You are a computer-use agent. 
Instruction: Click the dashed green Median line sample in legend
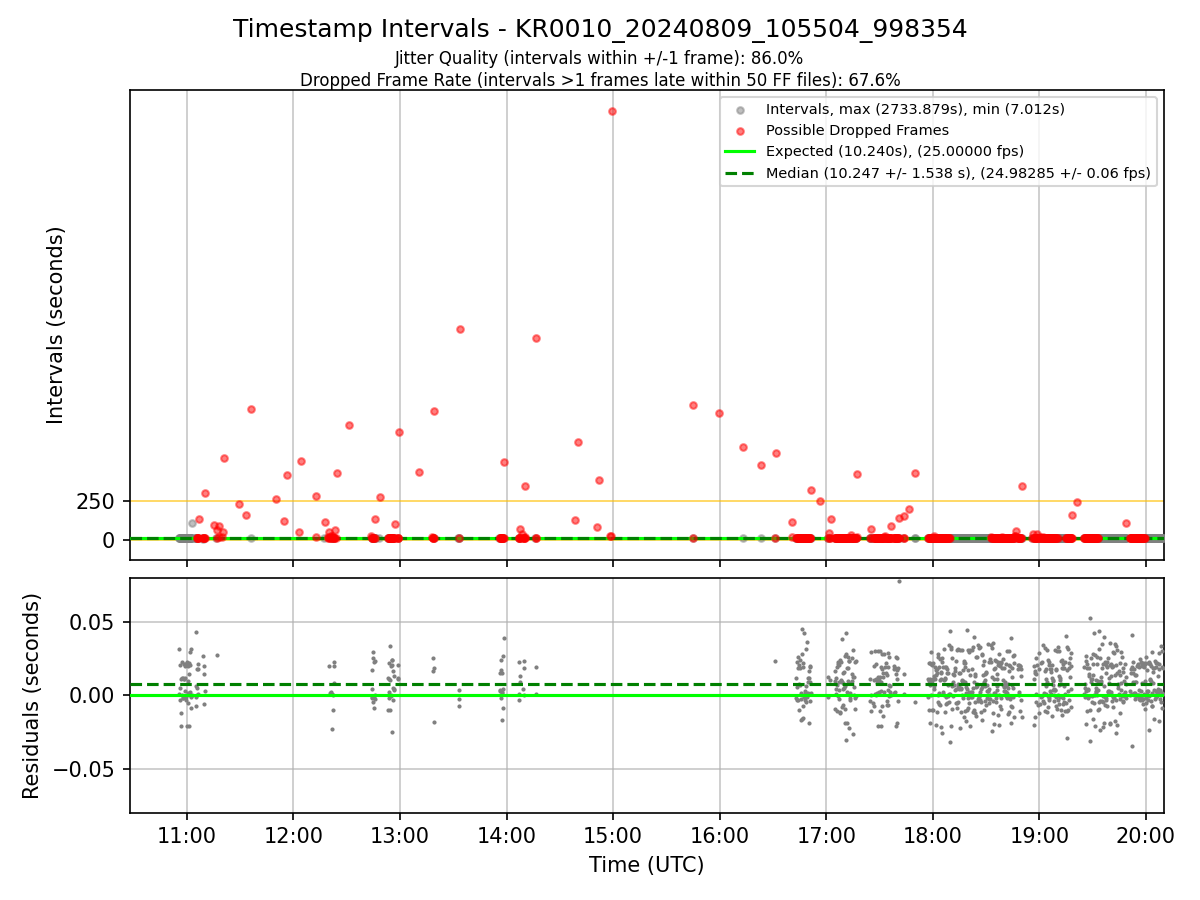(740, 174)
